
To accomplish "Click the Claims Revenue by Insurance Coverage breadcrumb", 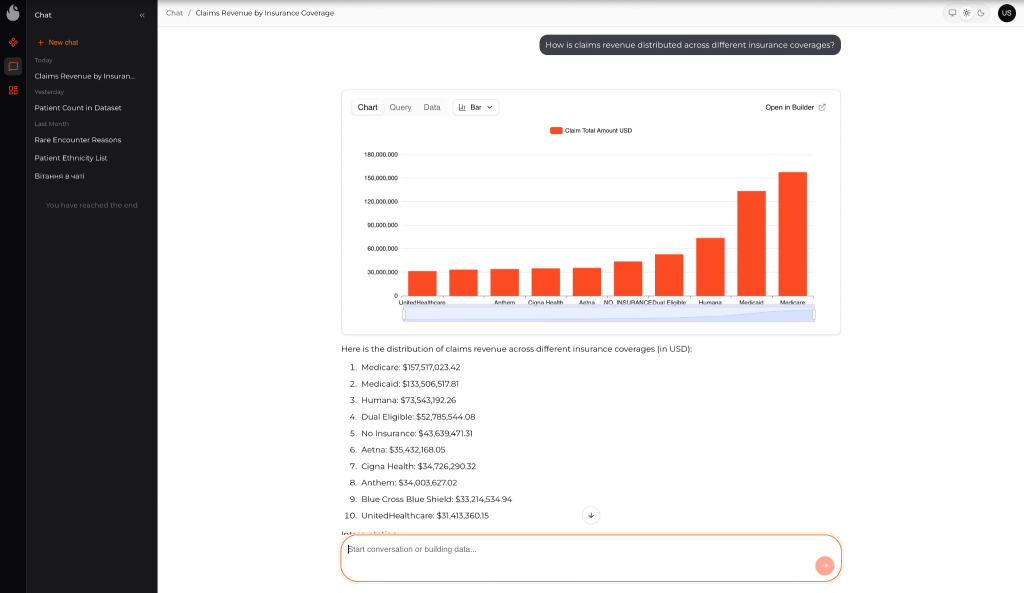I will pos(264,13).
